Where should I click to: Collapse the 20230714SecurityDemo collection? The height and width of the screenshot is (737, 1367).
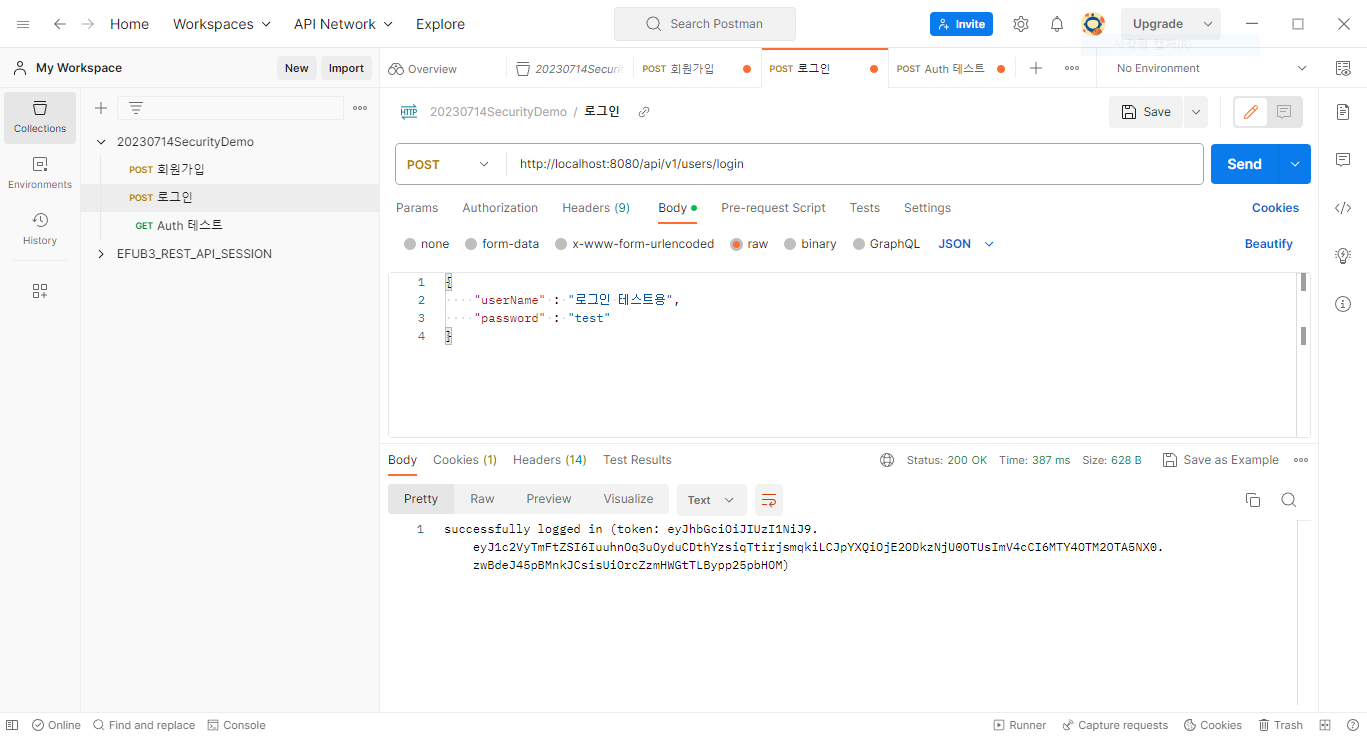point(101,142)
